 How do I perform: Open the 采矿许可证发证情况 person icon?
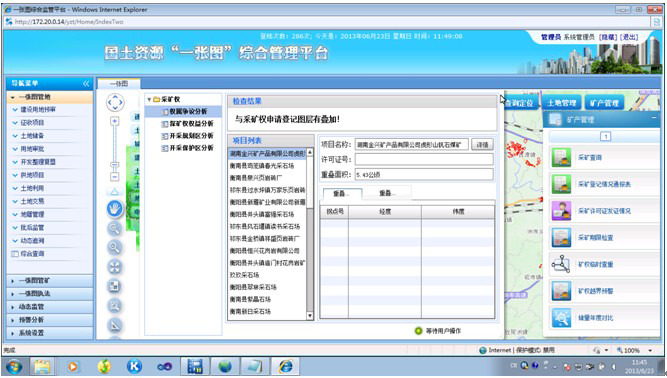(561, 211)
